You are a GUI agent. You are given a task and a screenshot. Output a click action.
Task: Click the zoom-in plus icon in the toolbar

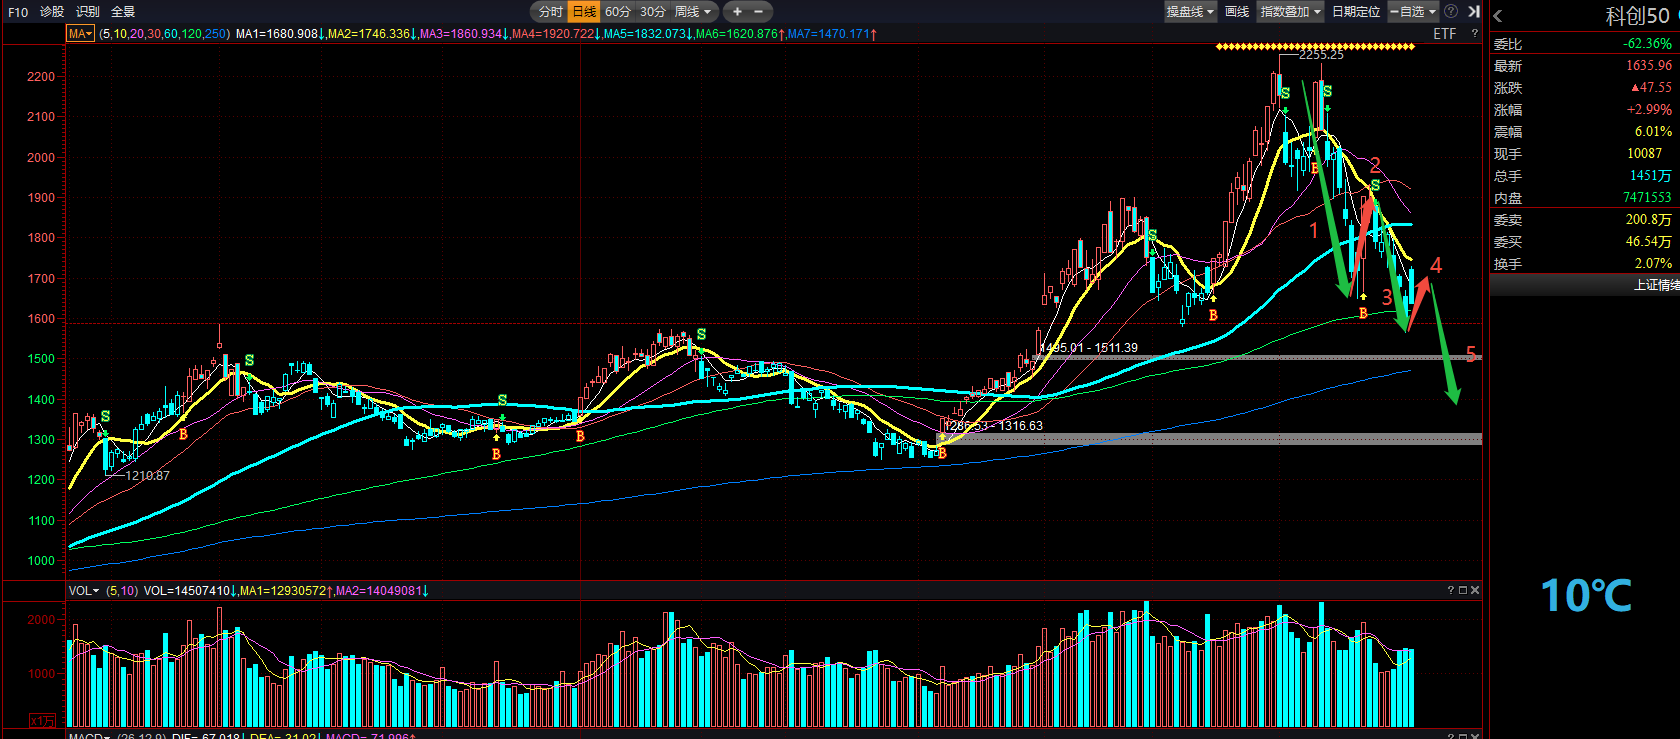pos(737,12)
